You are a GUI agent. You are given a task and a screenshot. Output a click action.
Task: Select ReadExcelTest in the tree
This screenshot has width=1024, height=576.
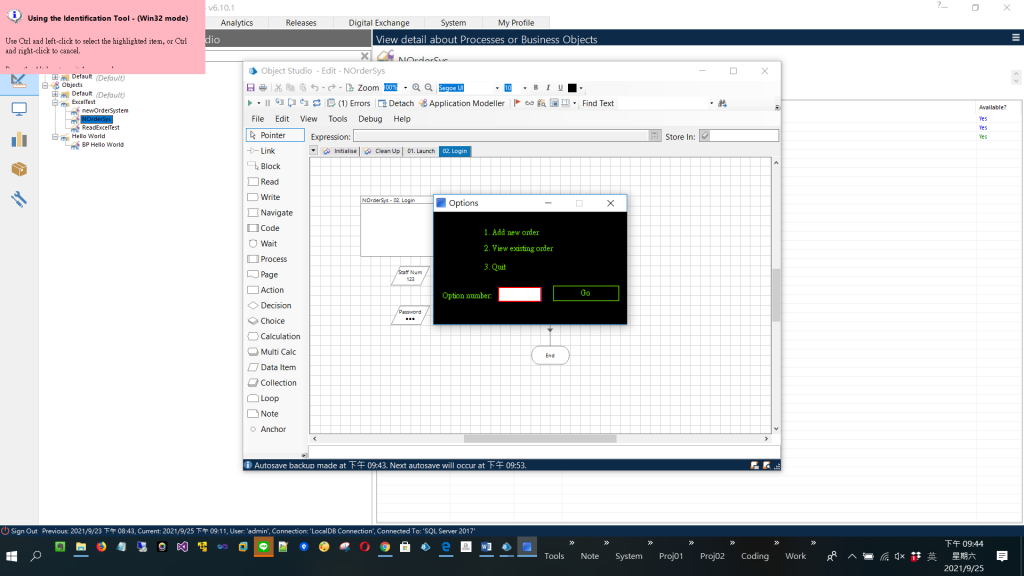point(101,128)
